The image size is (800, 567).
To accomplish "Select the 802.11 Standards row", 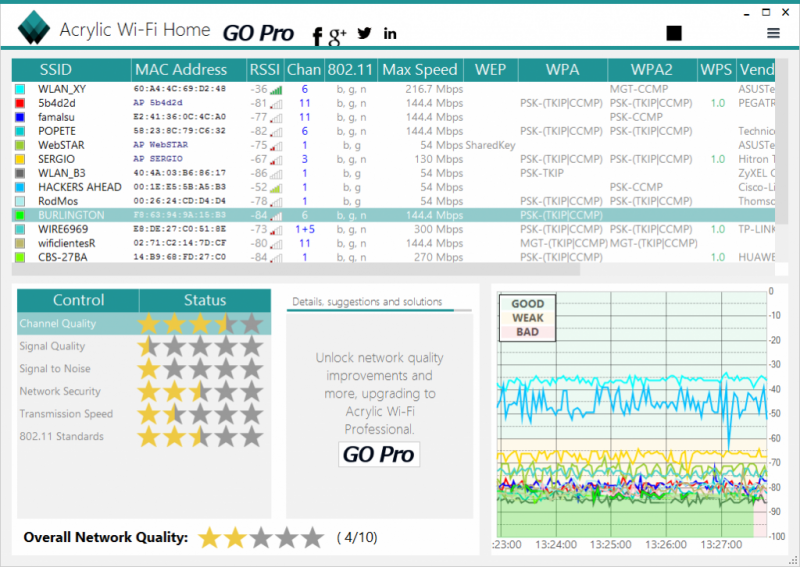I will 144,436.
